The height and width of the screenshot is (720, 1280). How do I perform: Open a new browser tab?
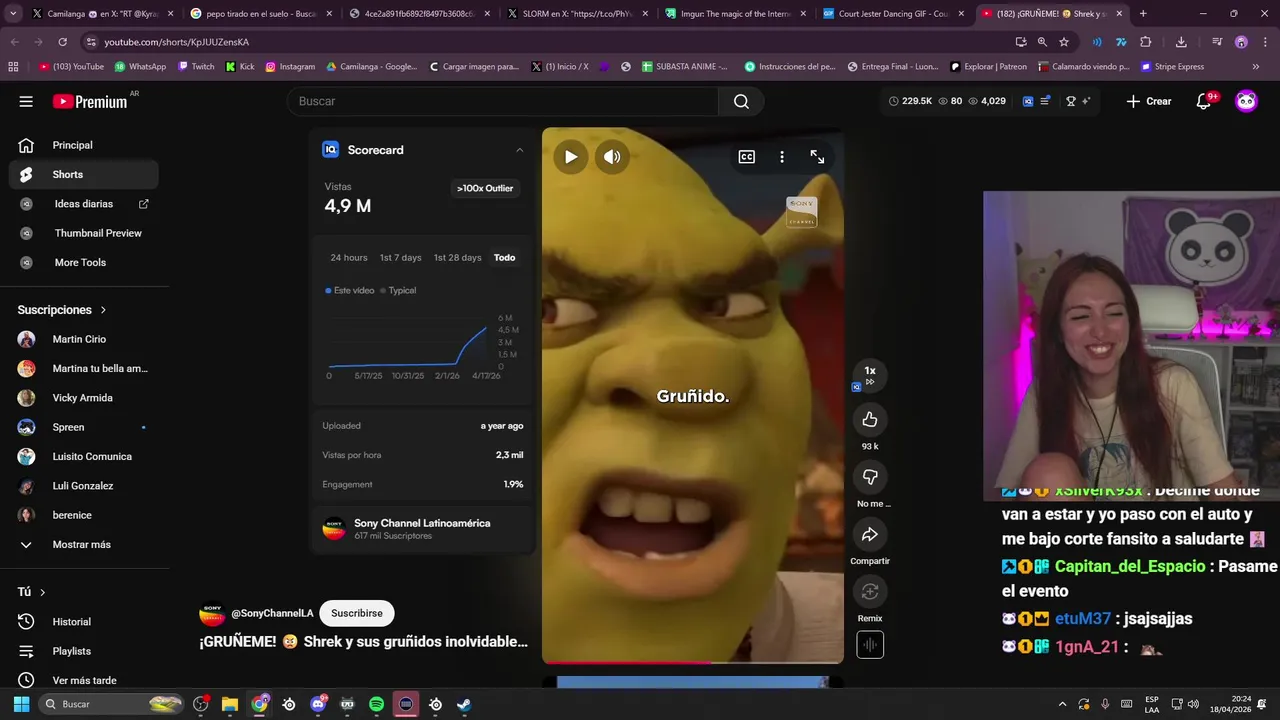[1143, 14]
